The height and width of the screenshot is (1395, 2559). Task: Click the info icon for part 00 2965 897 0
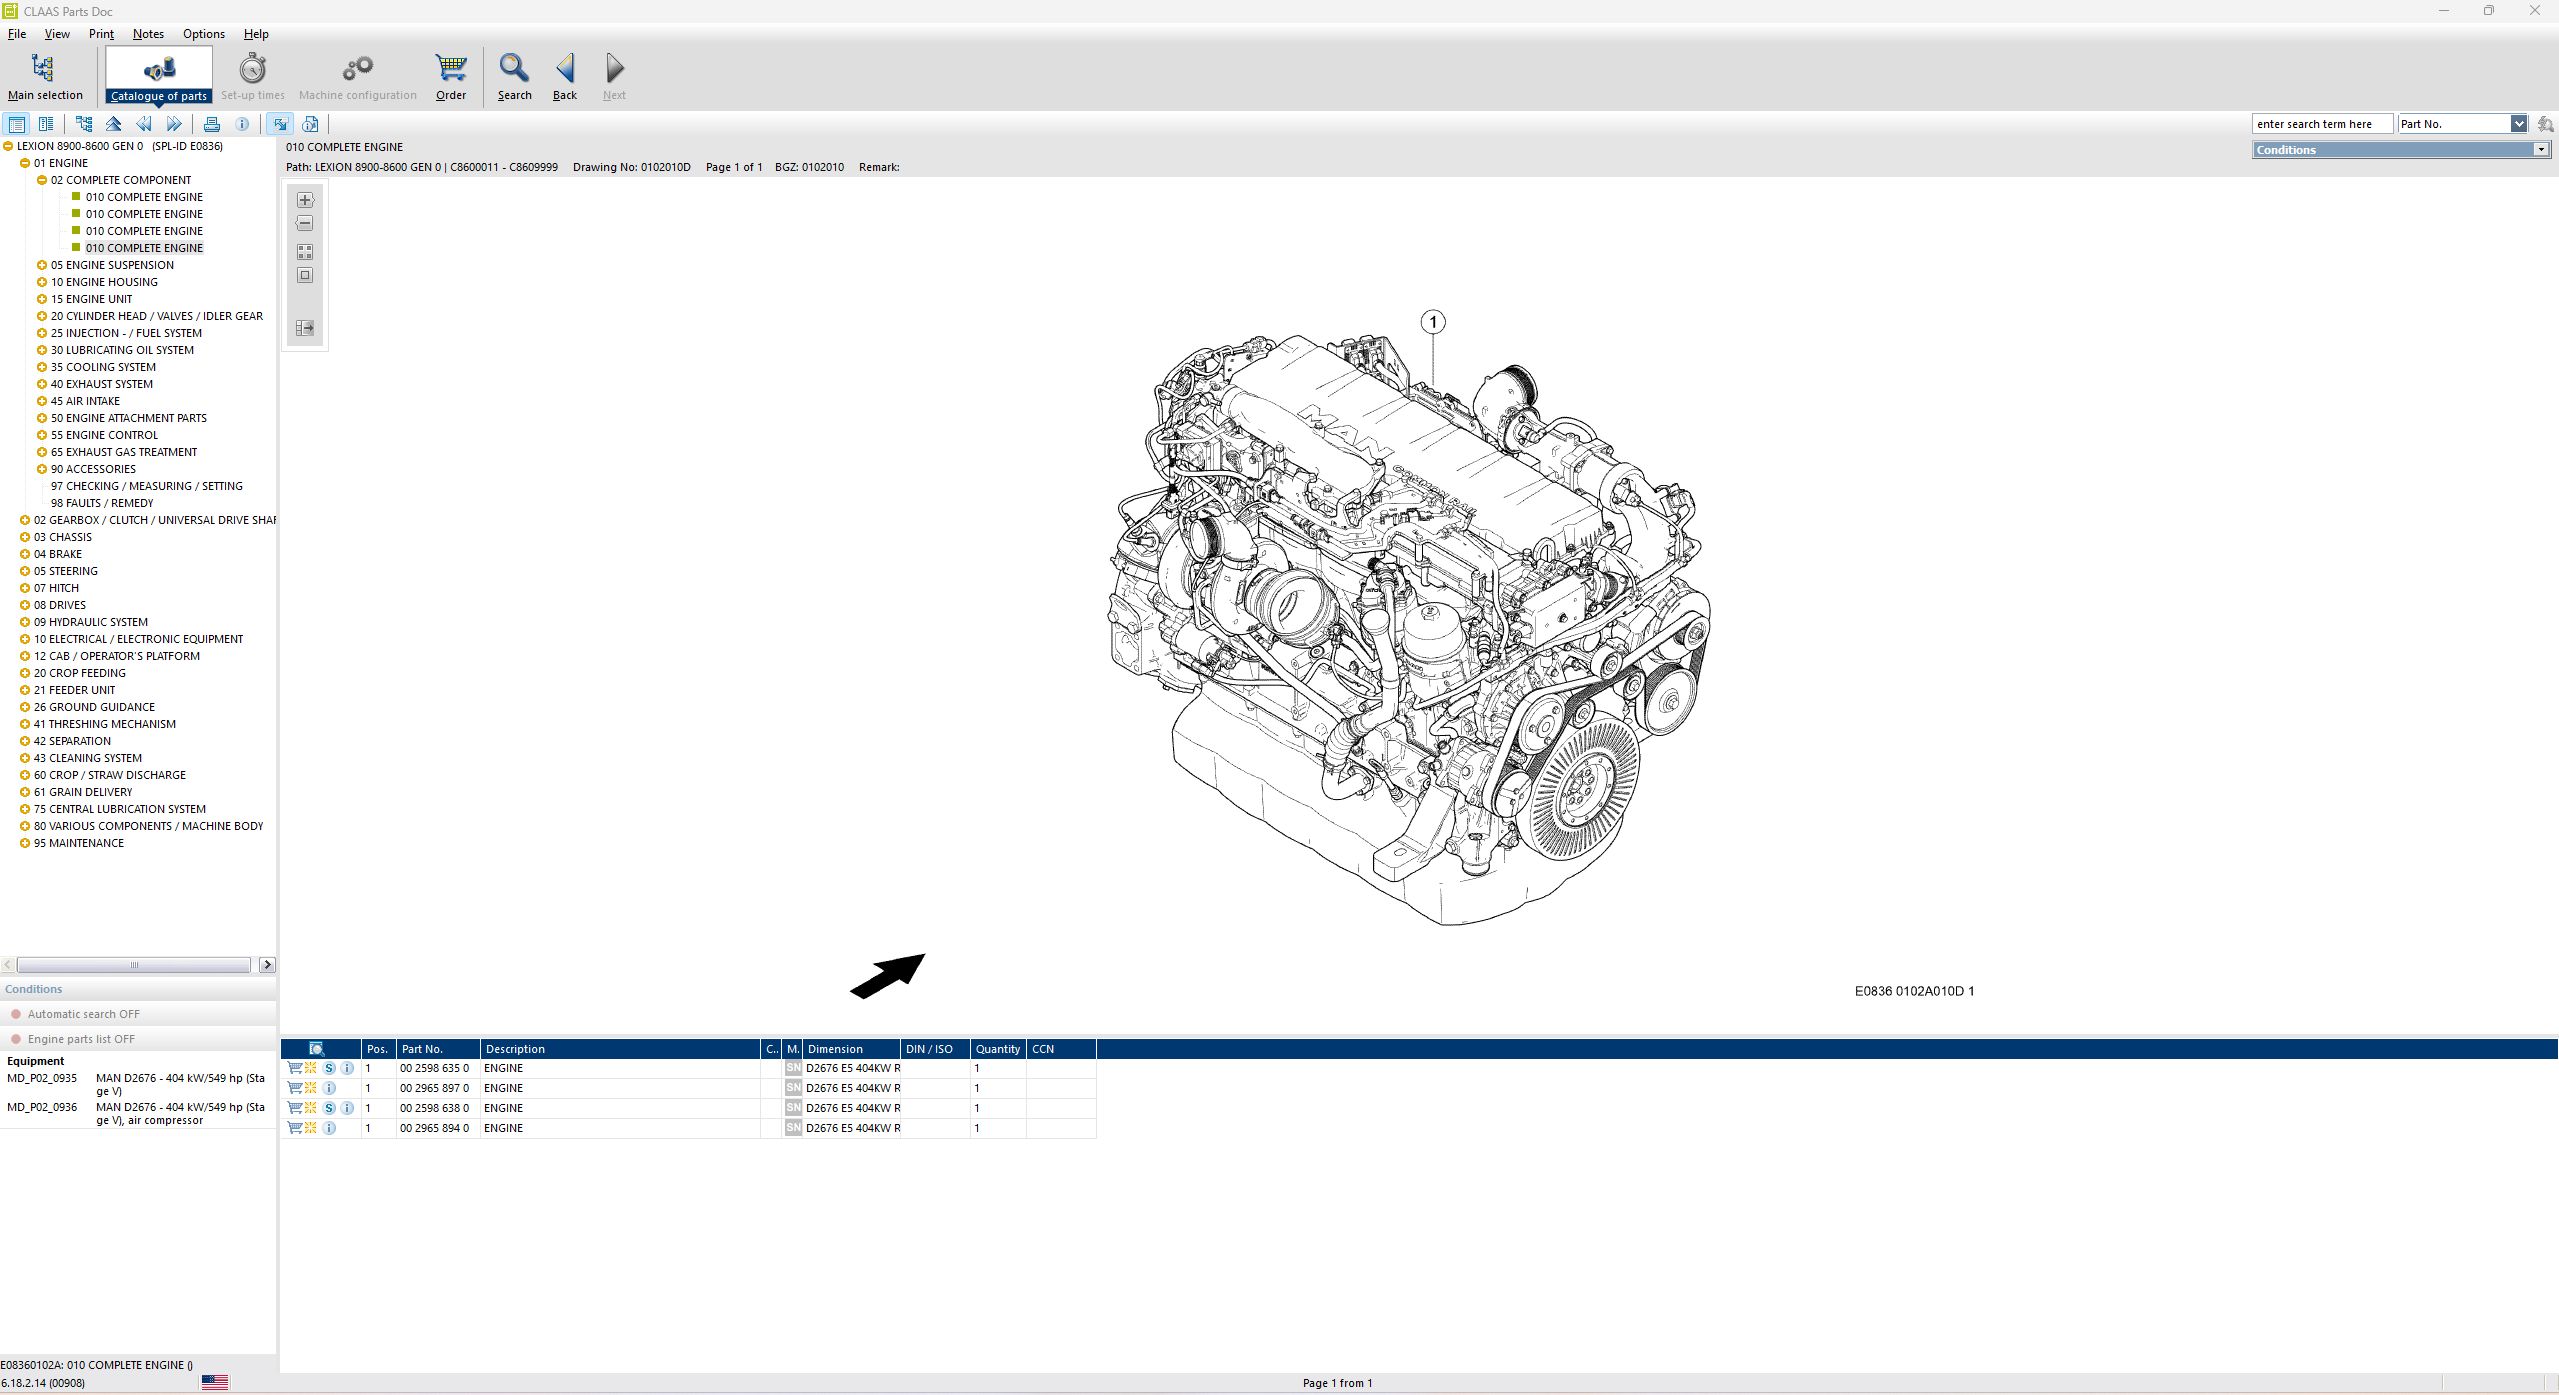[330, 1087]
